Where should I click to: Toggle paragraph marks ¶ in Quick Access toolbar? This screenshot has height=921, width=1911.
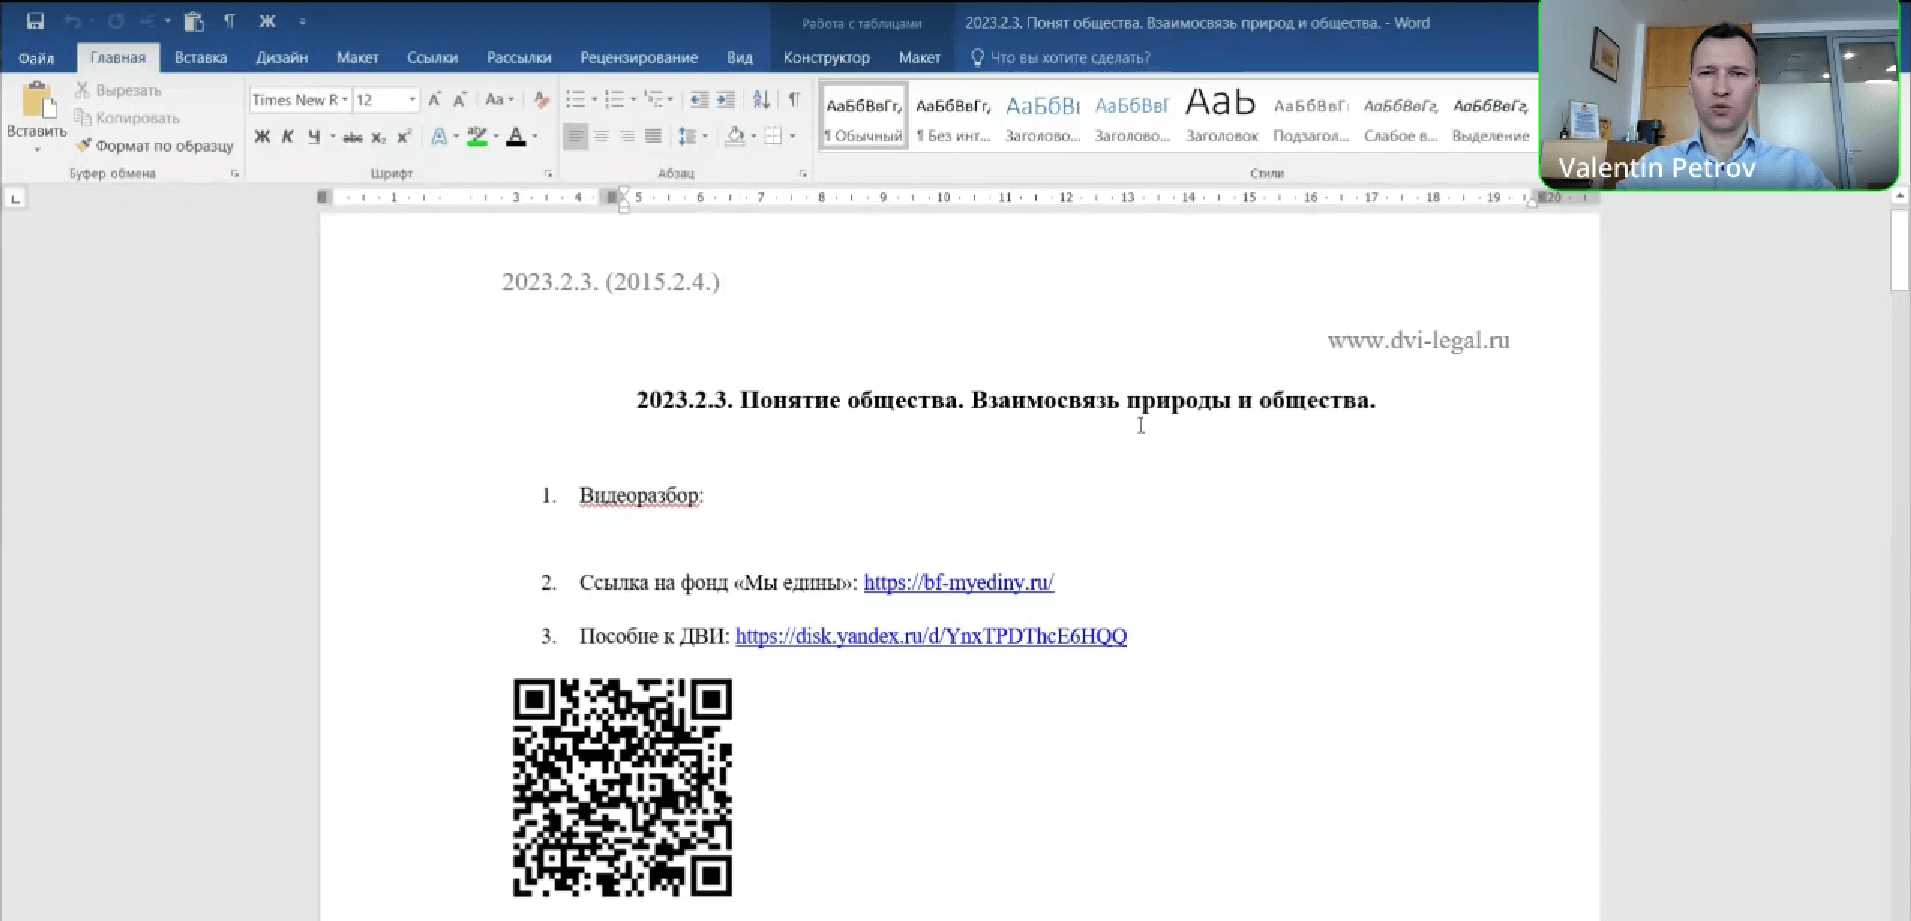point(229,21)
